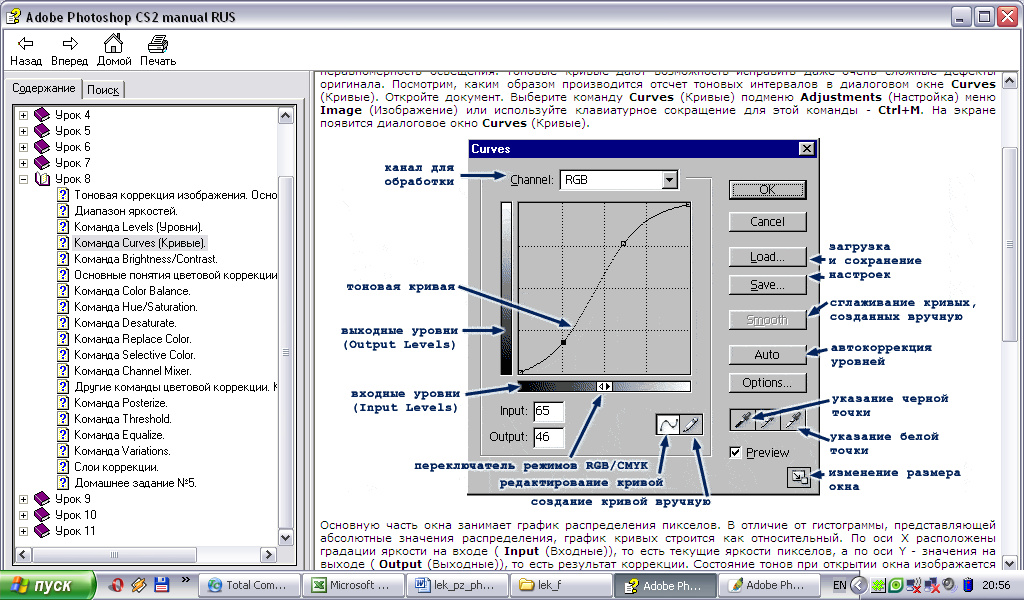Open topic Диапазон яркостей
The image size is (1024, 600).
(126, 211)
